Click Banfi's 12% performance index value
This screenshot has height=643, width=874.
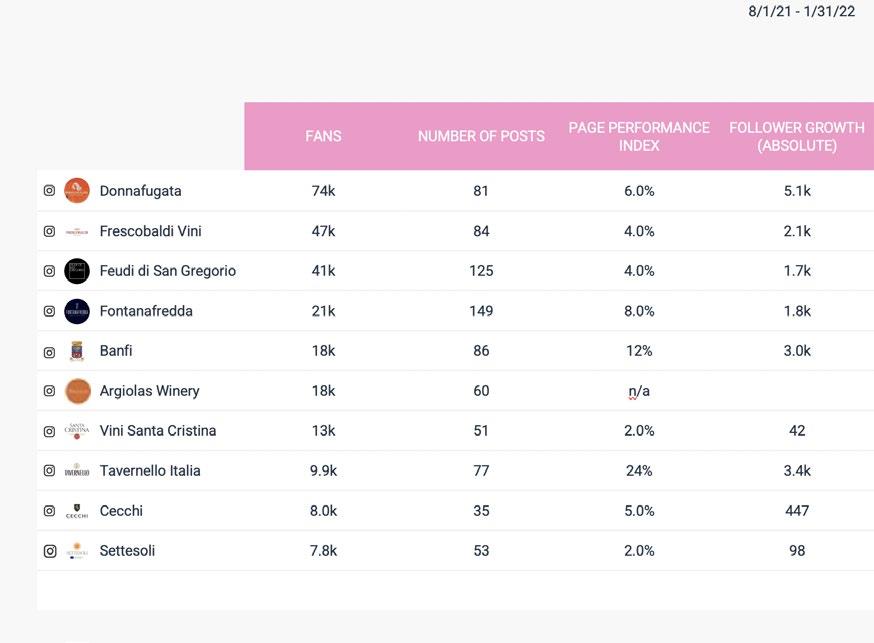pos(639,351)
